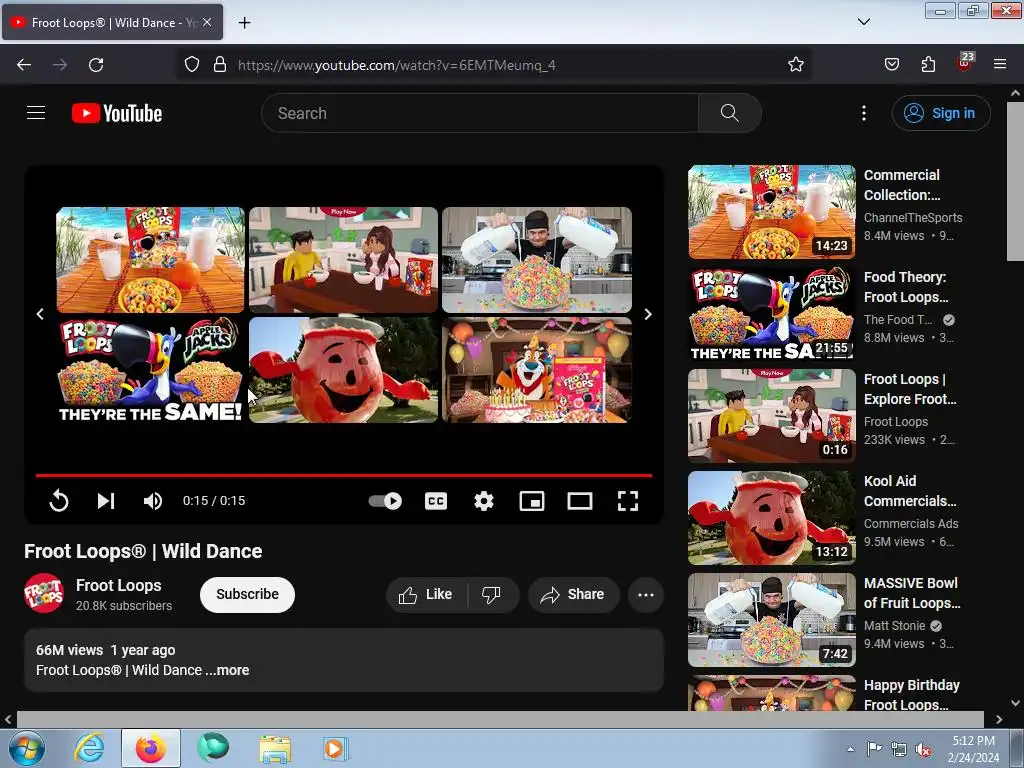Open the Windows Start menu
This screenshot has height=768, width=1024.
tap(27, 748)
